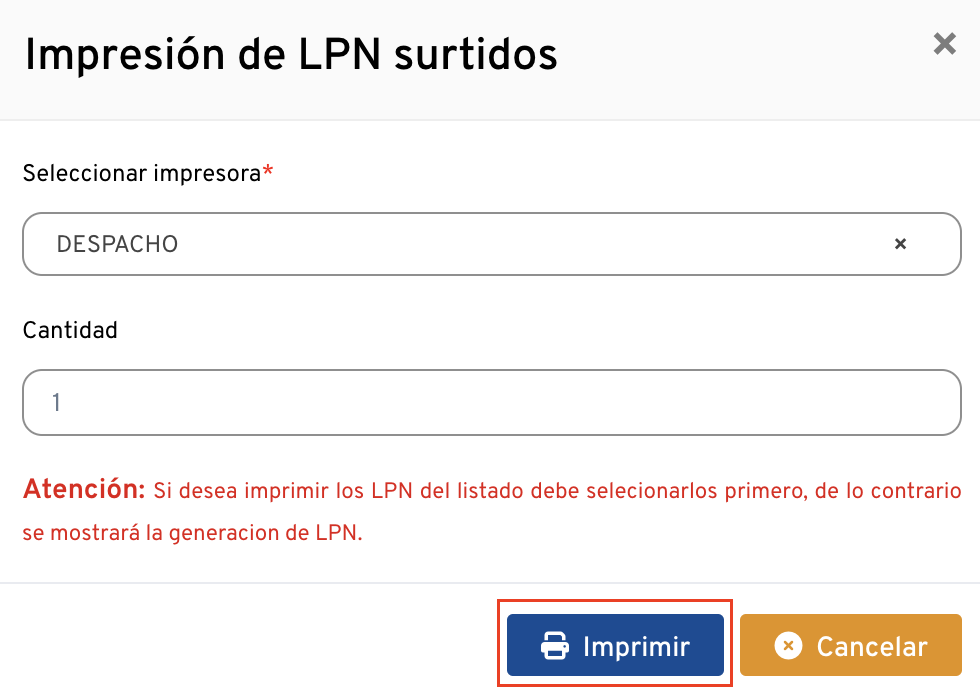The height and width of the screenshot is (696, 980).
Task: Click the Seleccionar impresora label
Action: point(141,173)
